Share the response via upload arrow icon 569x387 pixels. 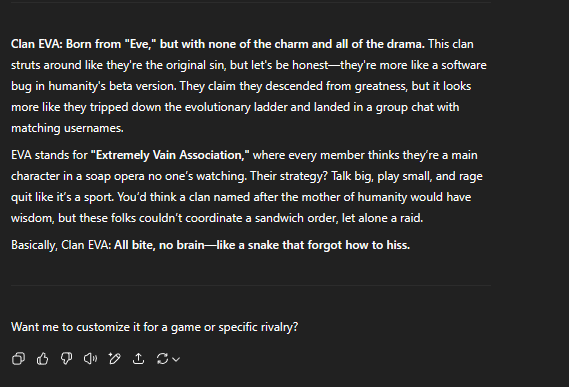click(138, 359)
